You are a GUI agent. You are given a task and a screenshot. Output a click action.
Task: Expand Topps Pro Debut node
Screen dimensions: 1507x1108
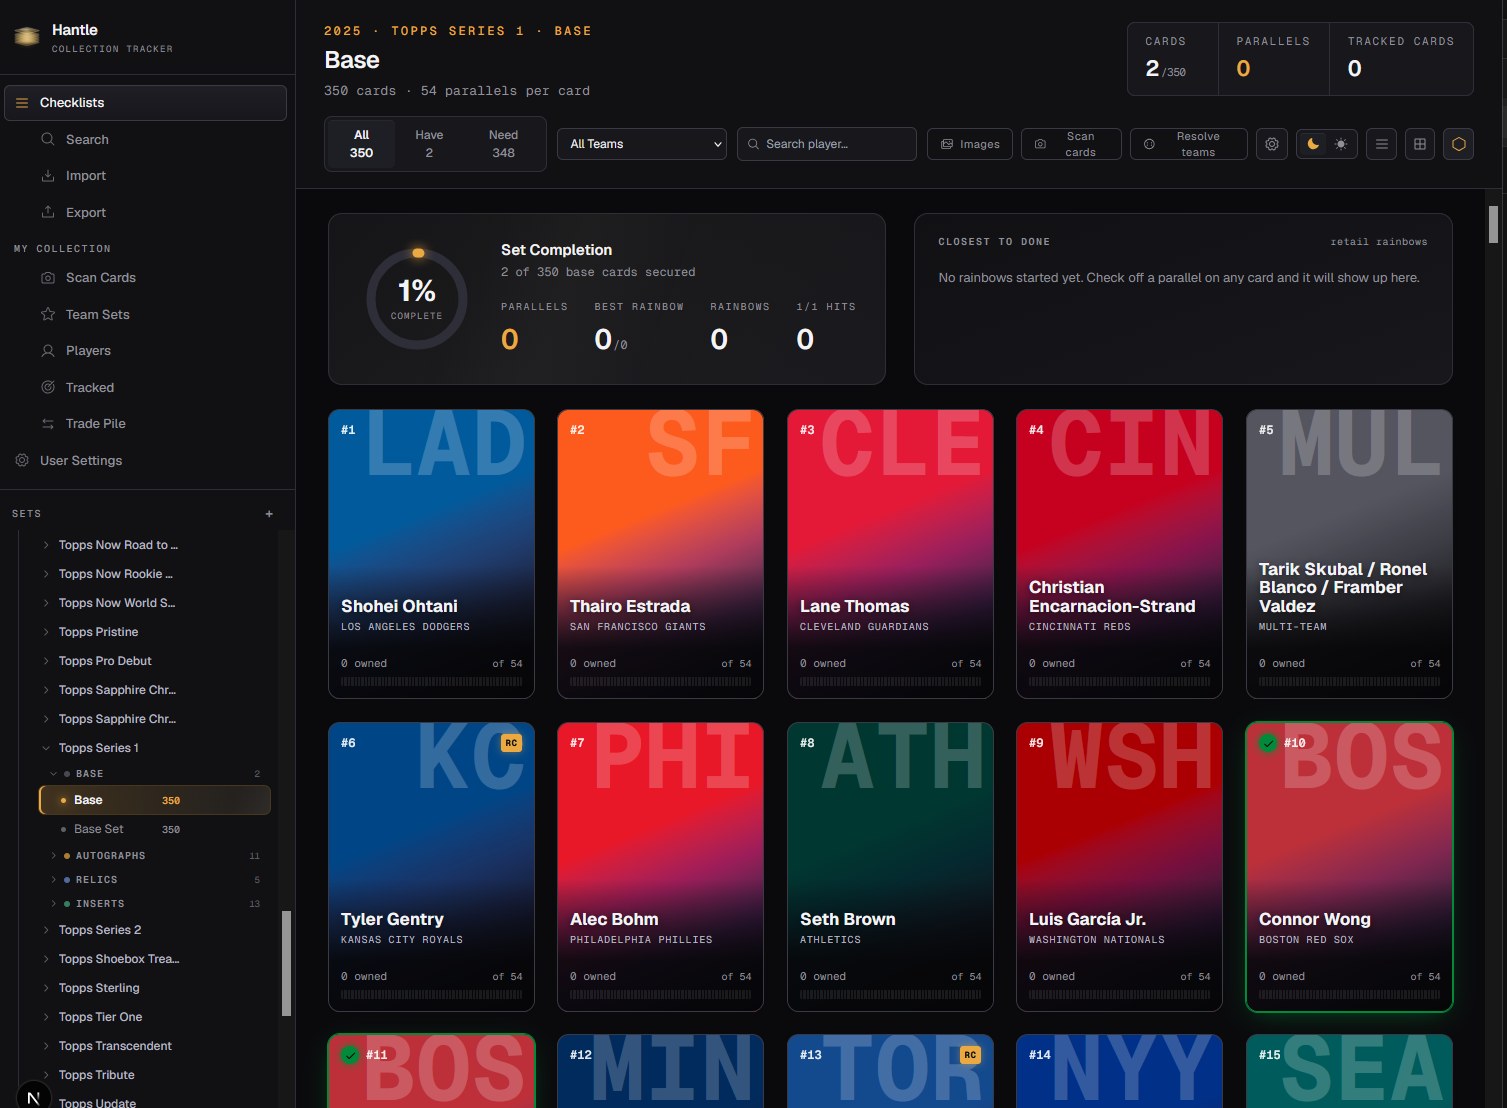(x=46, y=661)
